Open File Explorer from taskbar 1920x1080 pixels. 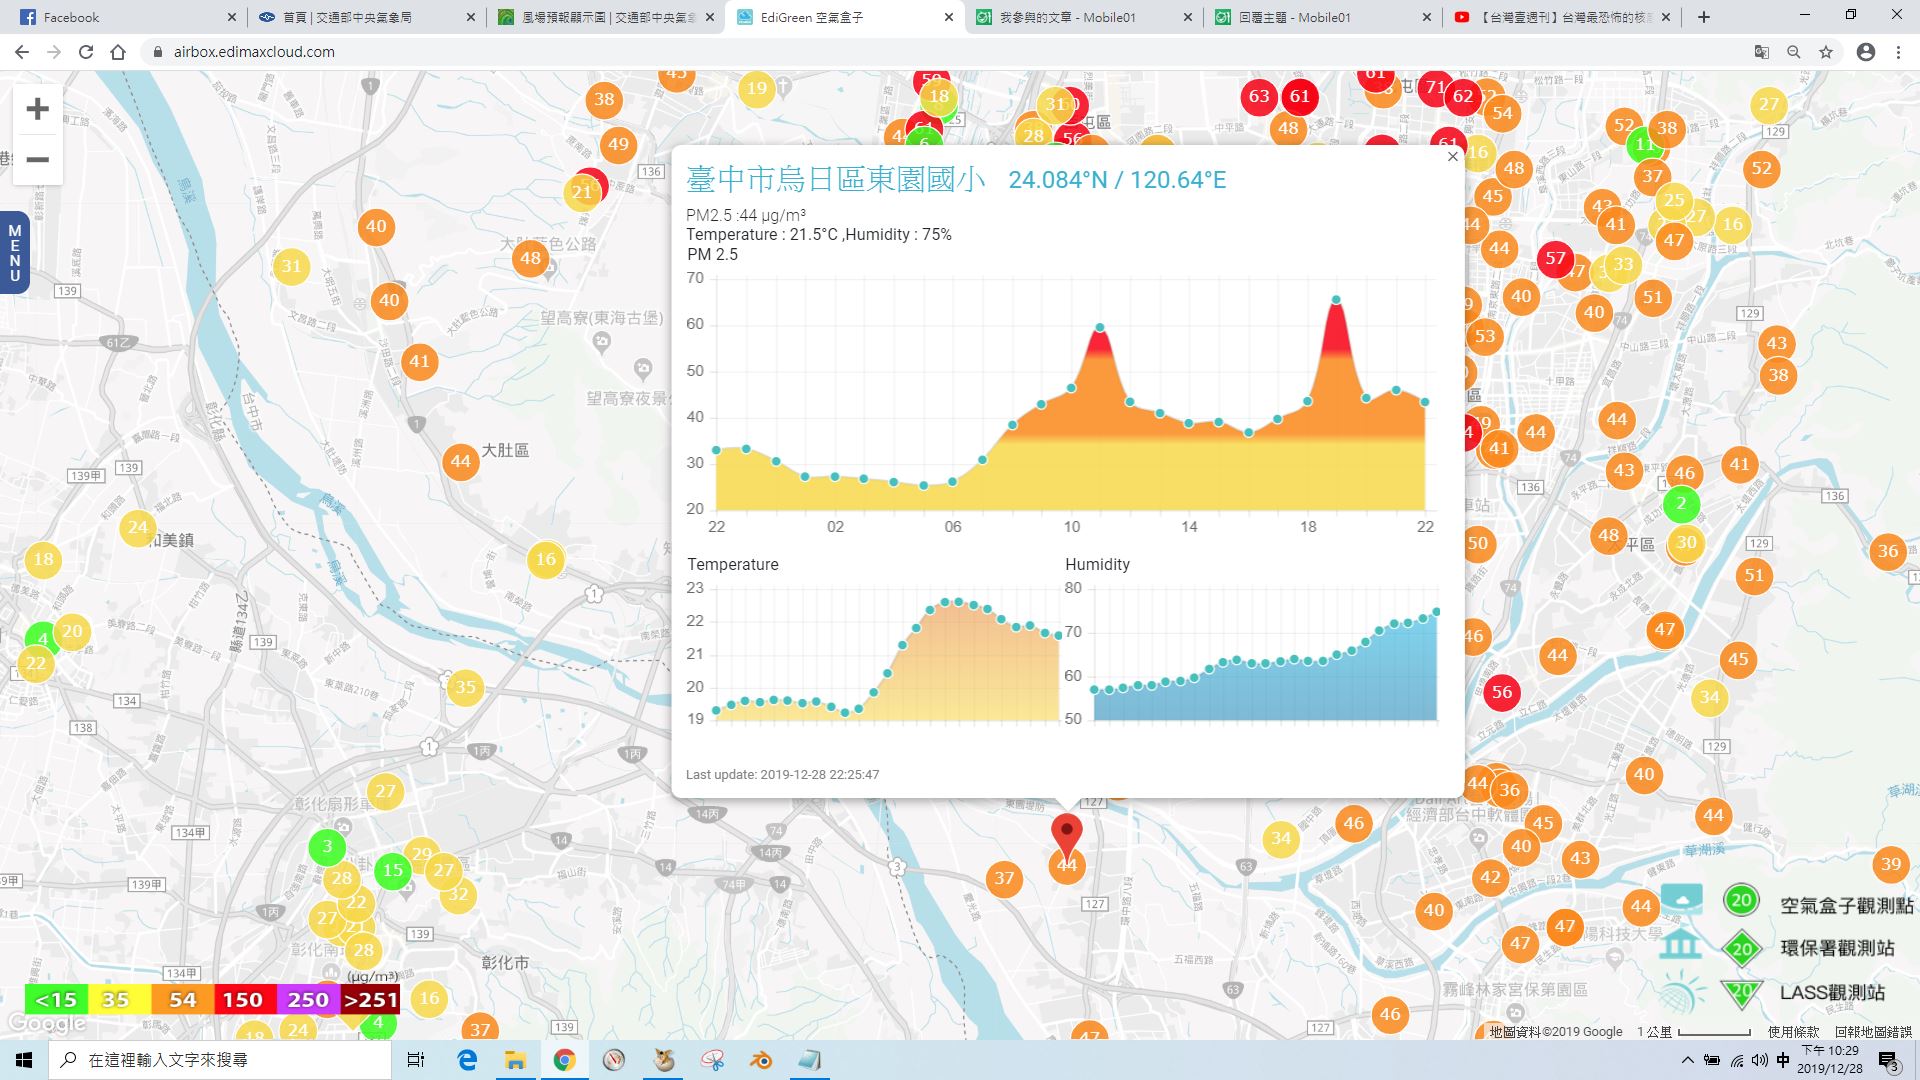pyautogui.click(x=515, y=1060)
